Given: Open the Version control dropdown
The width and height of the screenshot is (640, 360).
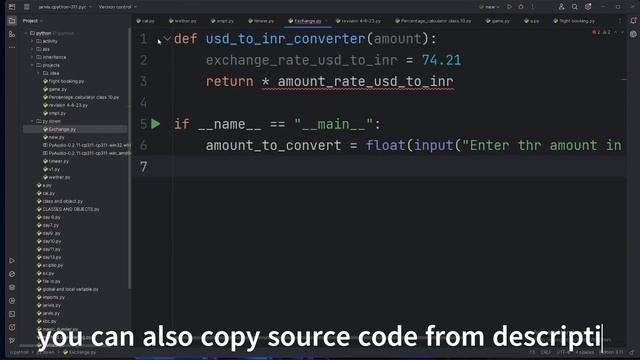Looking at the screenshot, I should coord(118,7).
